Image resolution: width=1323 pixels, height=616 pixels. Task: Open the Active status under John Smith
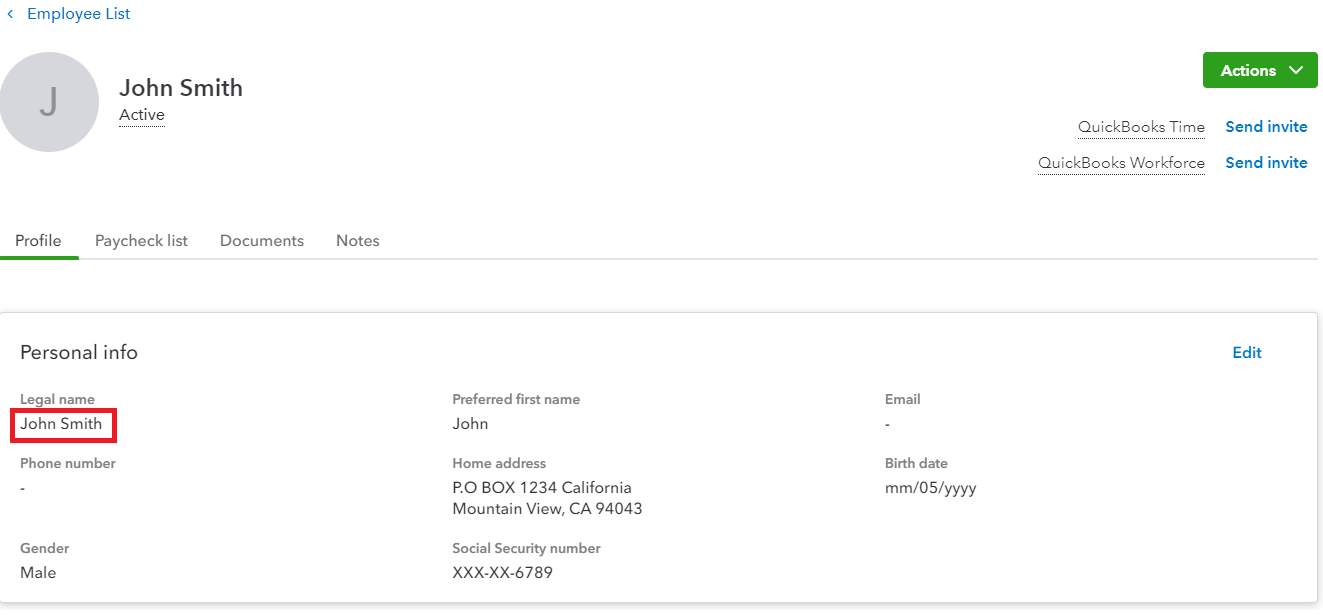(142, 115)
